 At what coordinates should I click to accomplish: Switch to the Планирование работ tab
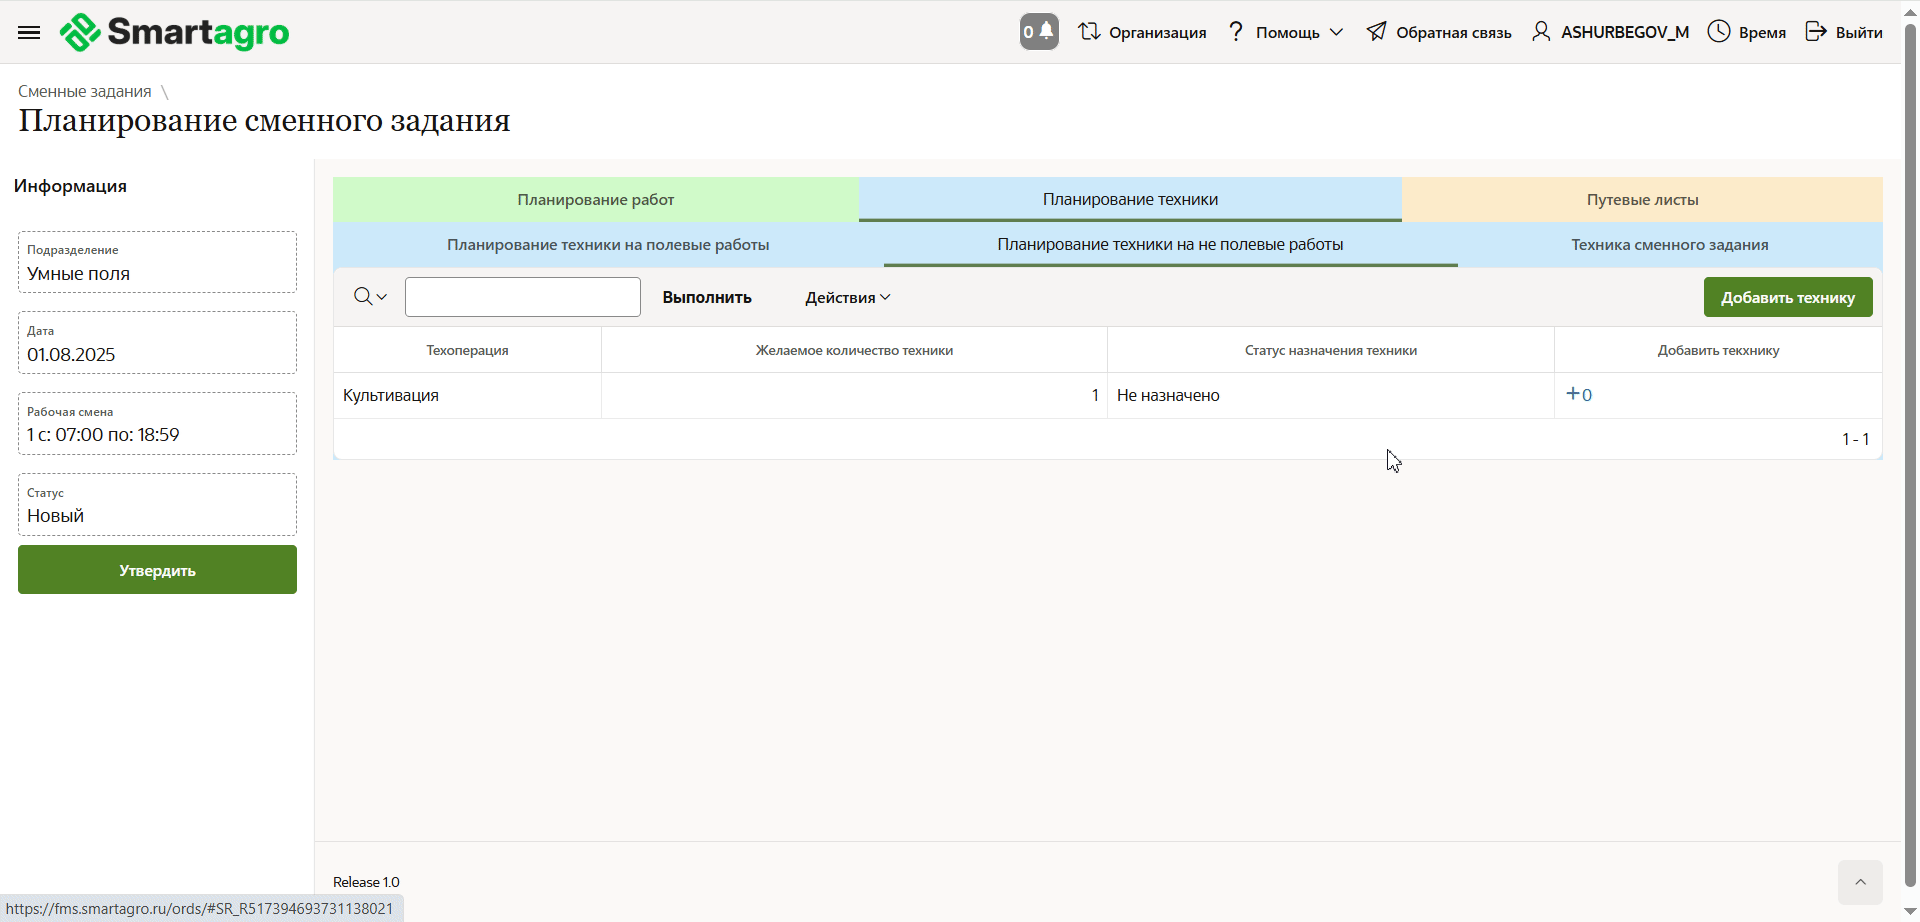click(596, 200)
